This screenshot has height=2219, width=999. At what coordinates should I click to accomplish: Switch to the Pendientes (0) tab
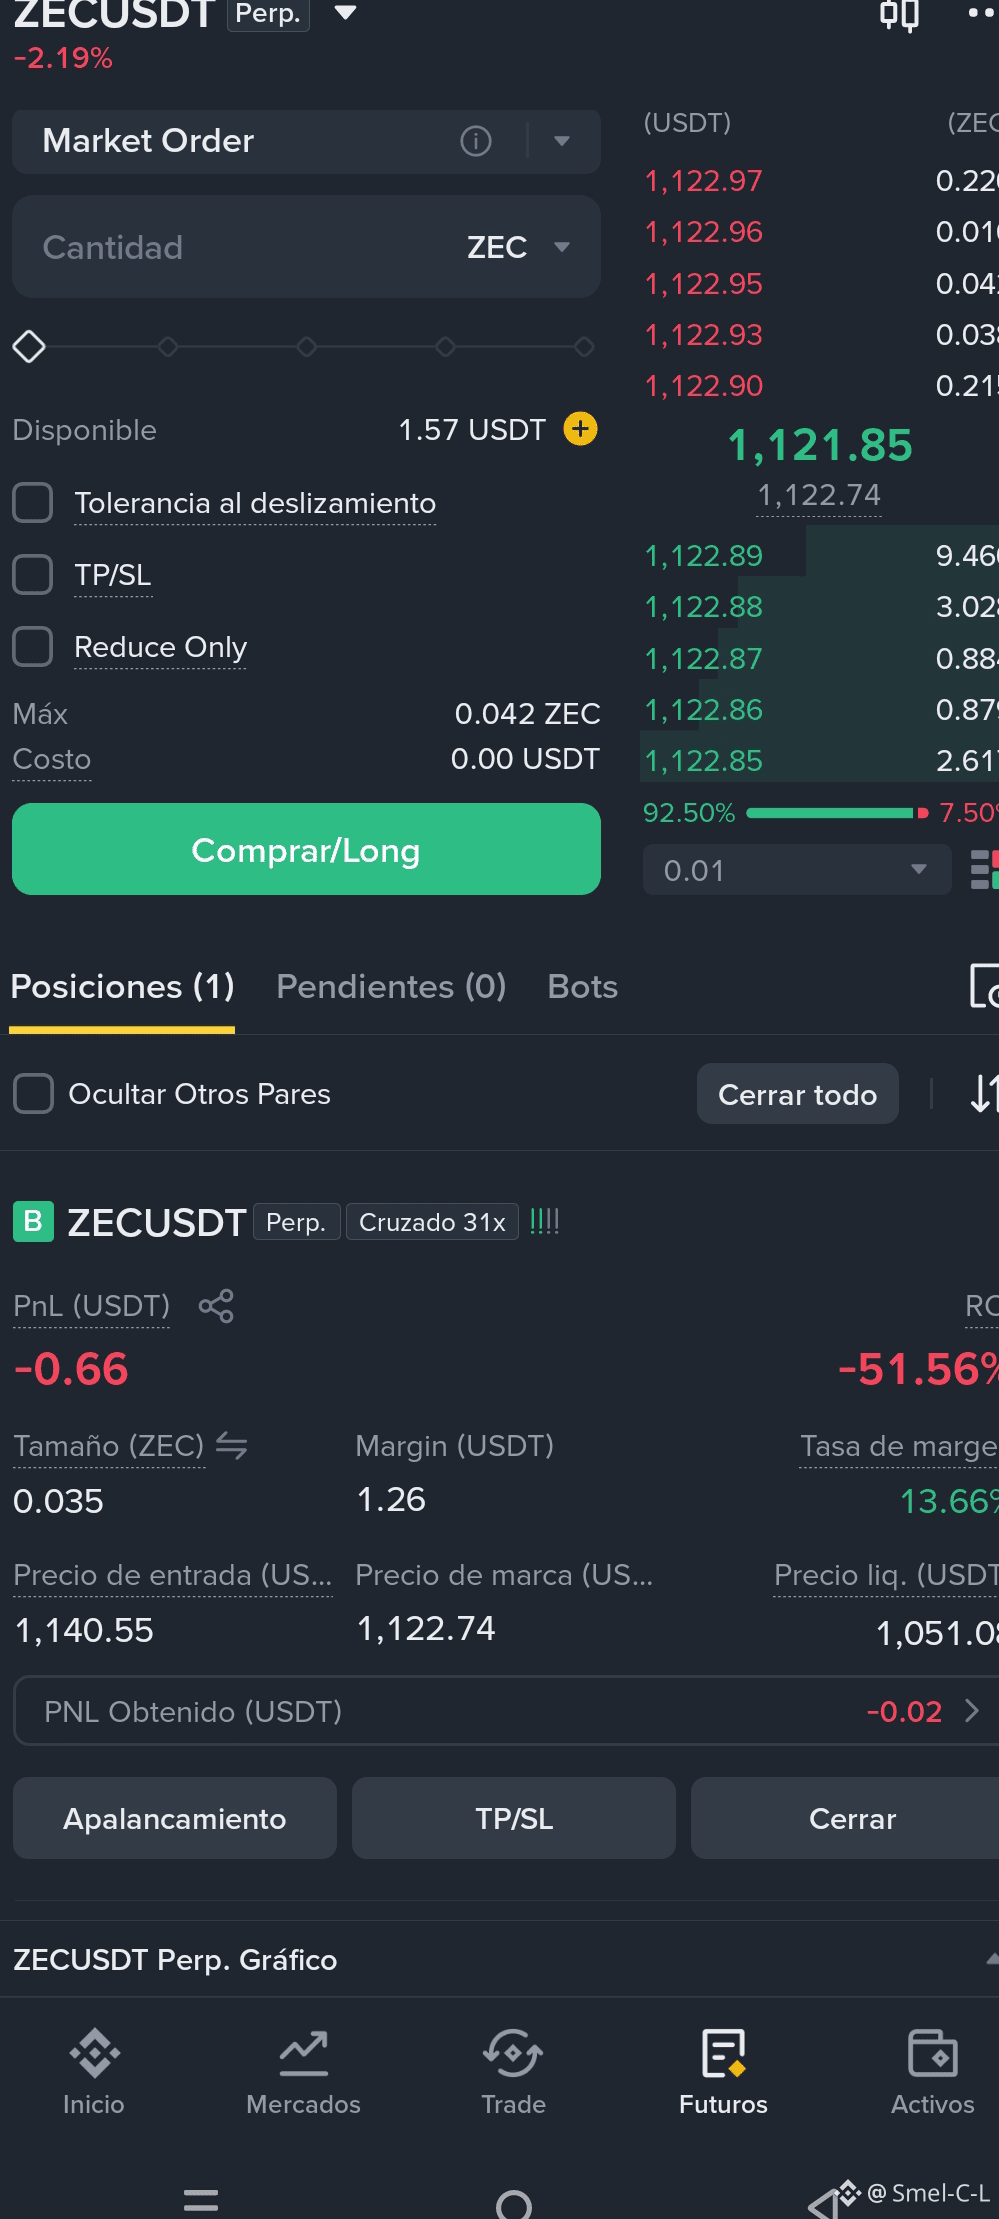click(391, 987)
